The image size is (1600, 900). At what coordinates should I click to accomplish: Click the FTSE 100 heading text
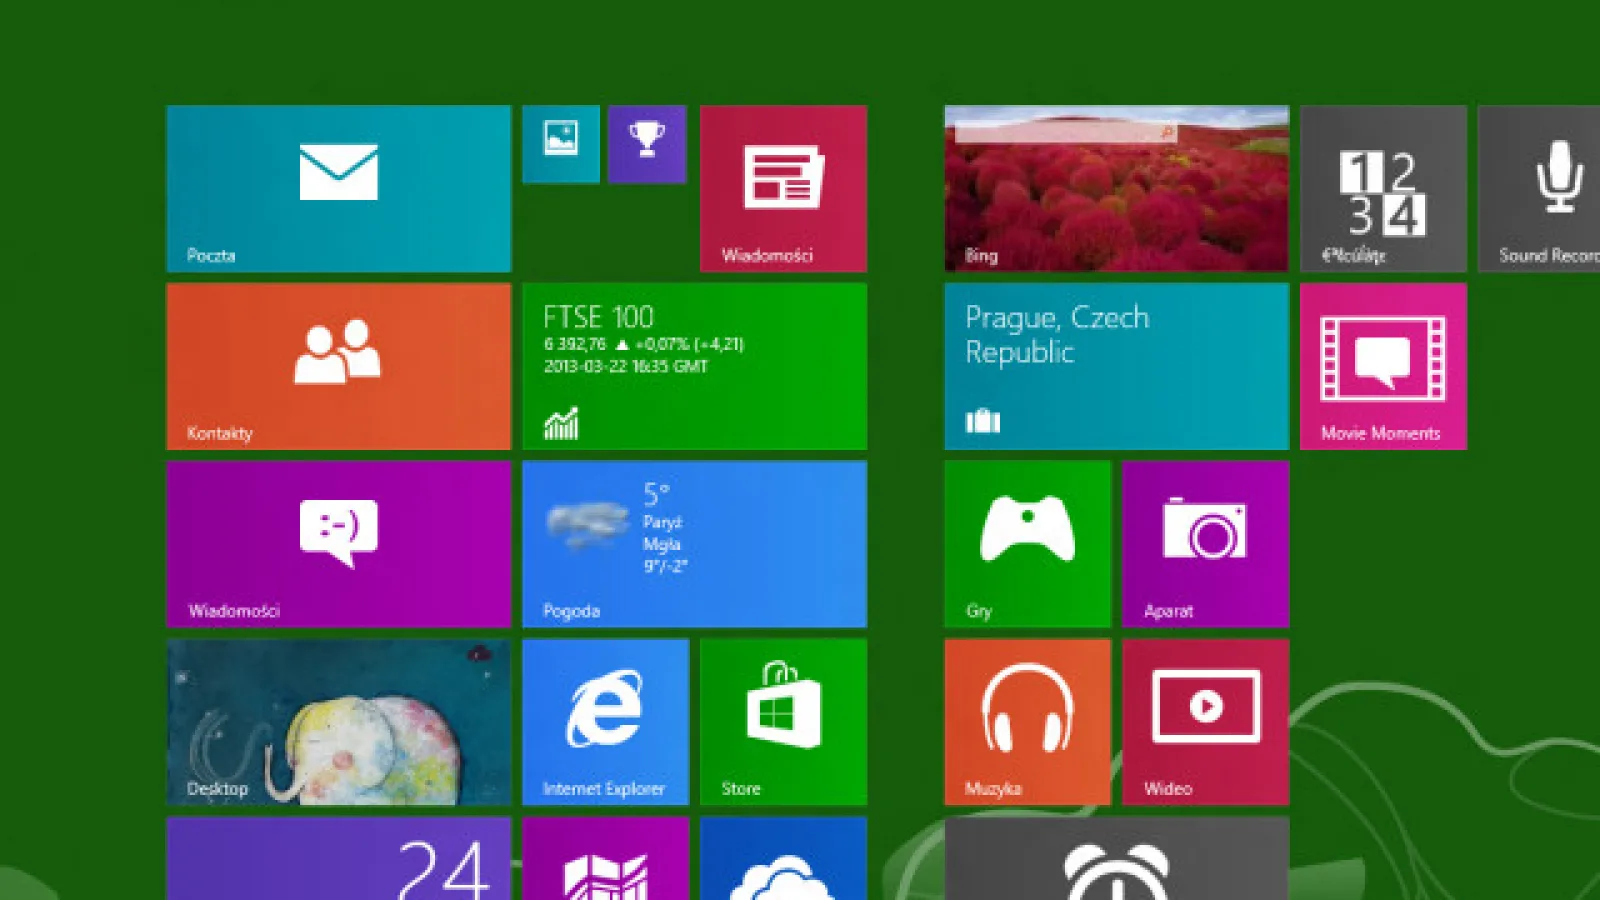[x=598, y=318]
